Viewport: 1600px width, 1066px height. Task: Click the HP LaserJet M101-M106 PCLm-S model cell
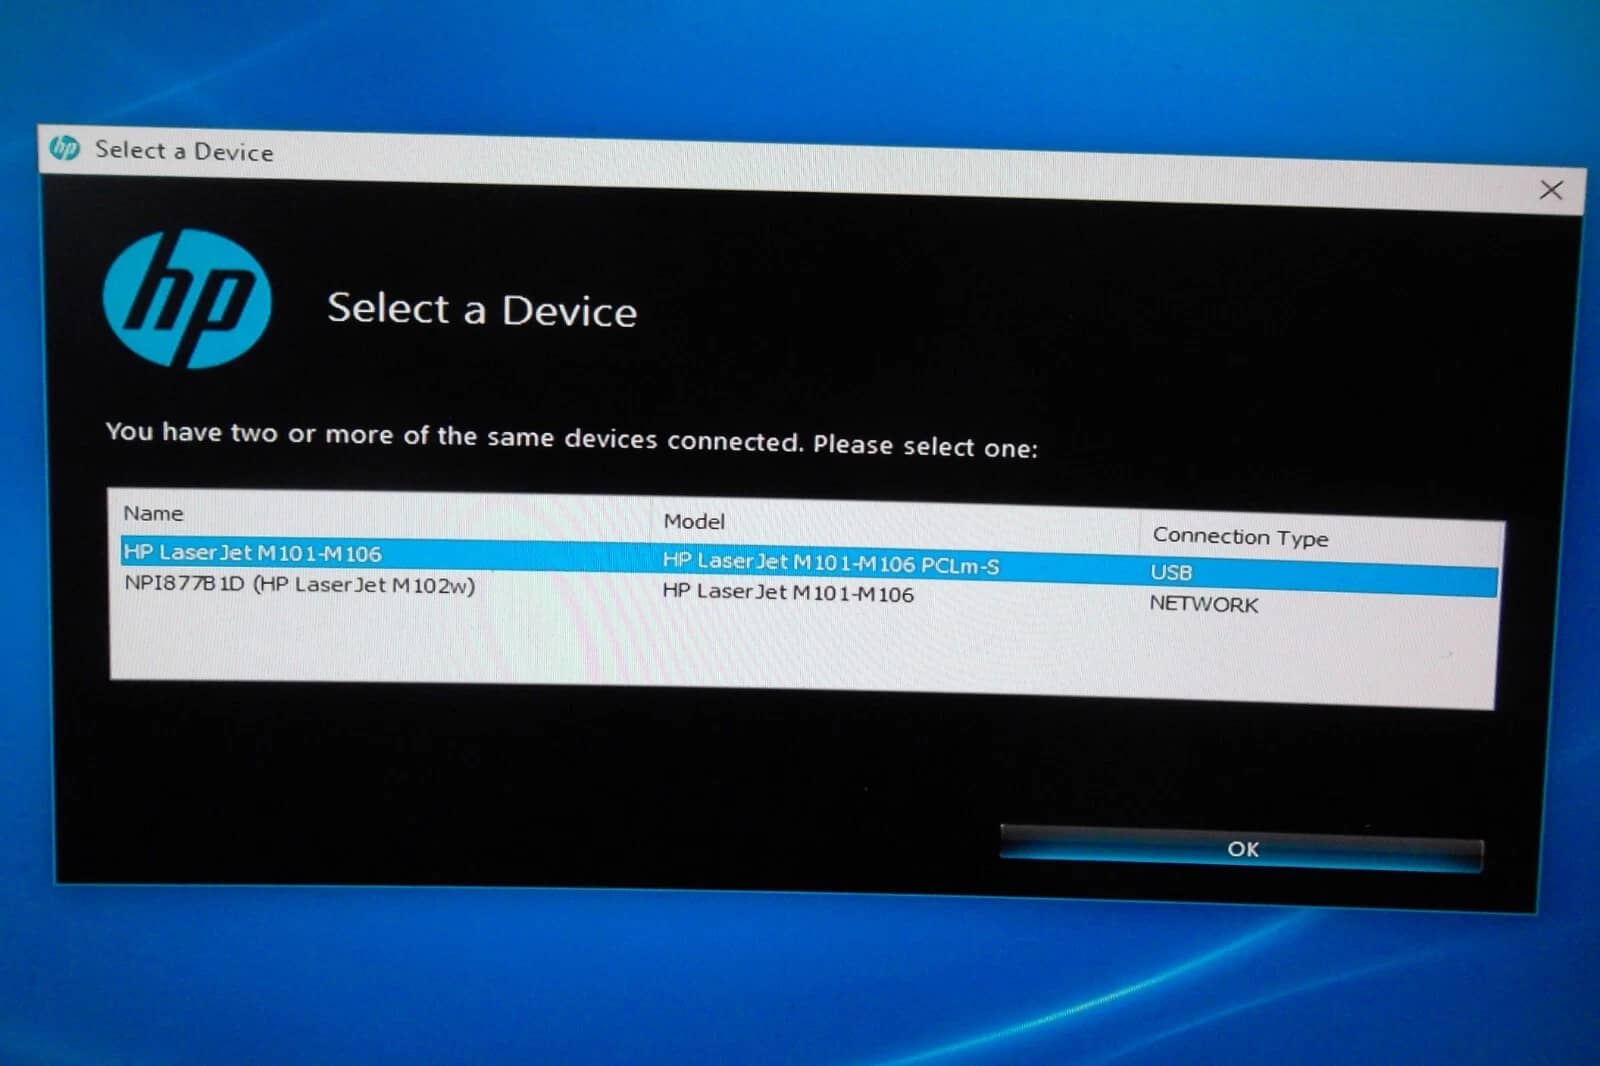tap(830, 563)
